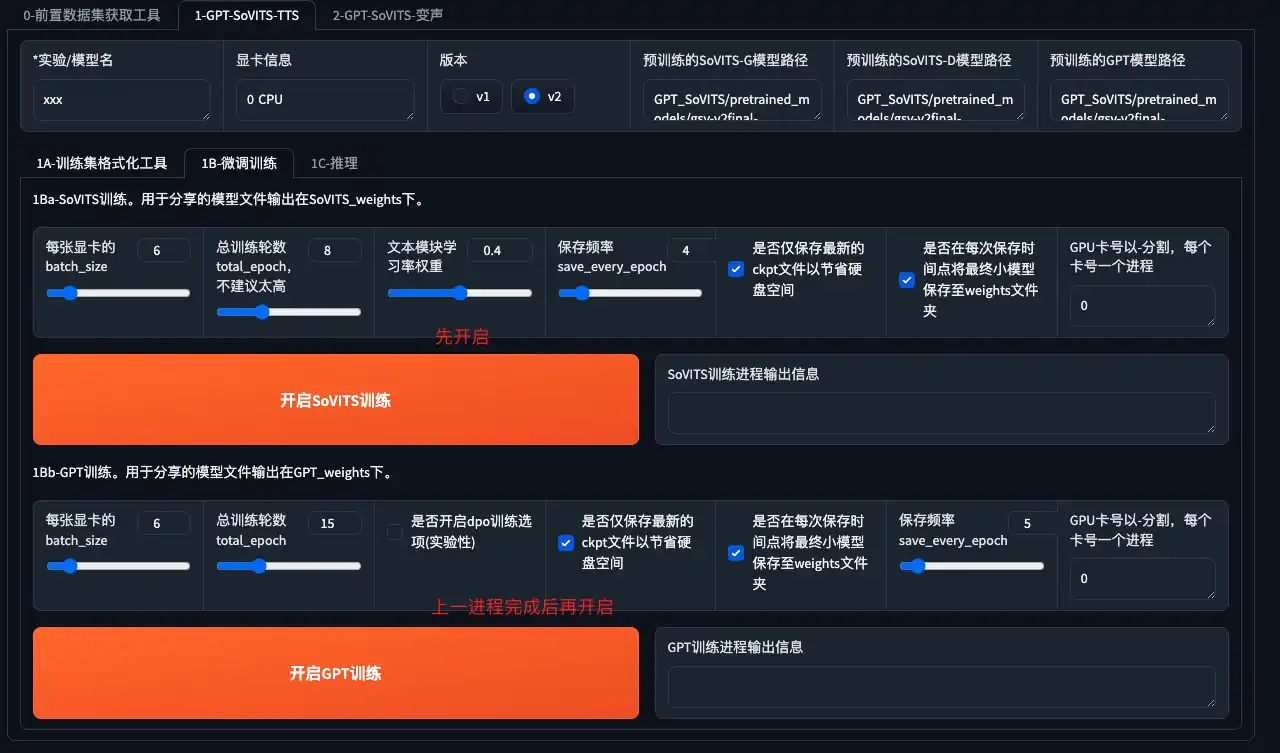Click GPT batch_size number box showing 6
This screenshot has width=1280, height=753.
tap(163, 523)
